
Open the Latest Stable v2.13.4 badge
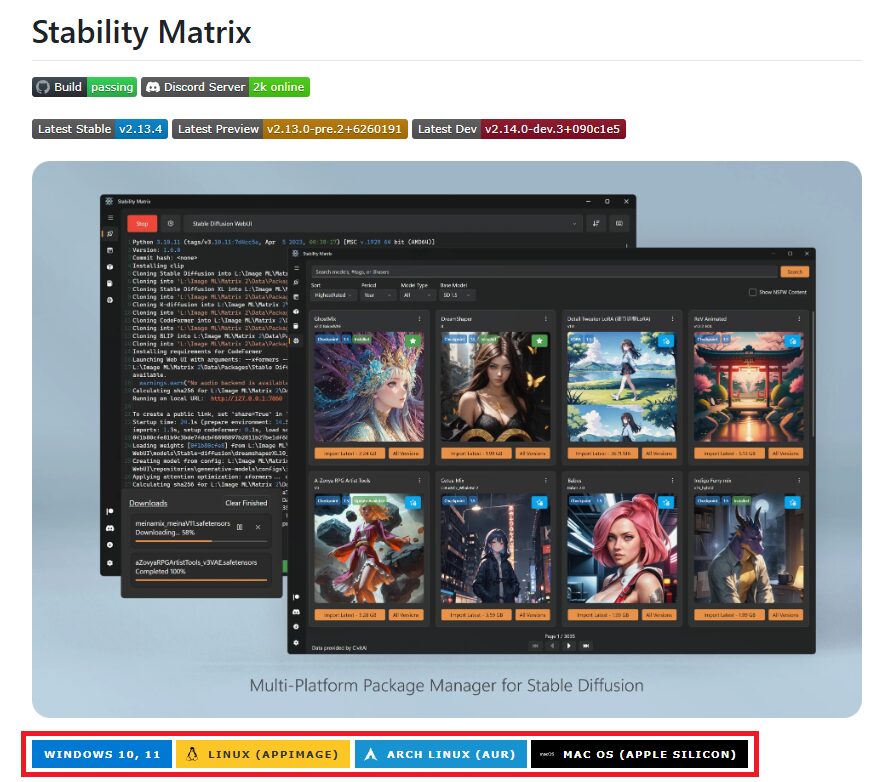[100, 129]
